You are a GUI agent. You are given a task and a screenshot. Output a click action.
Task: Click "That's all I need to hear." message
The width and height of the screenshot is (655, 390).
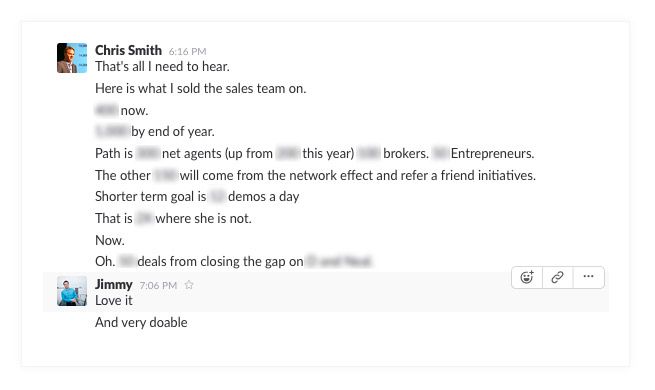pyautogui.click(x=162, y=66)
